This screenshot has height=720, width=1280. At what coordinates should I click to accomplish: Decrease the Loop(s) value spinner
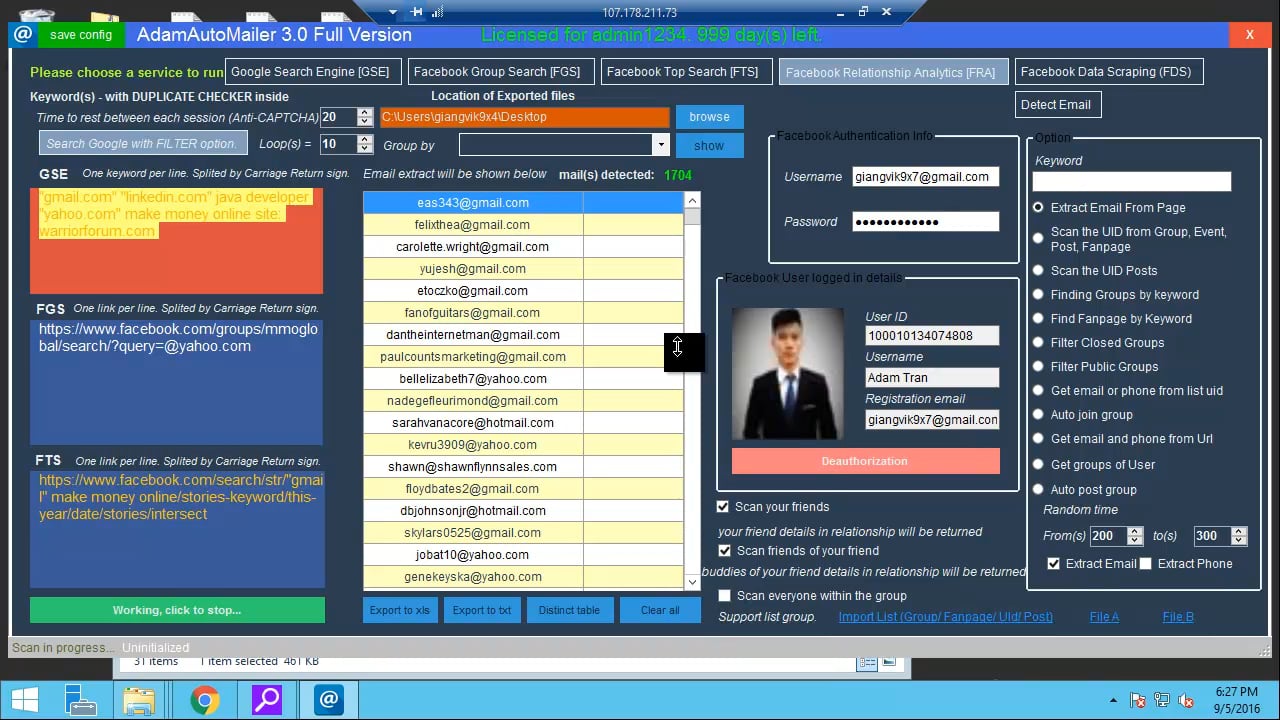coord(365,148)
